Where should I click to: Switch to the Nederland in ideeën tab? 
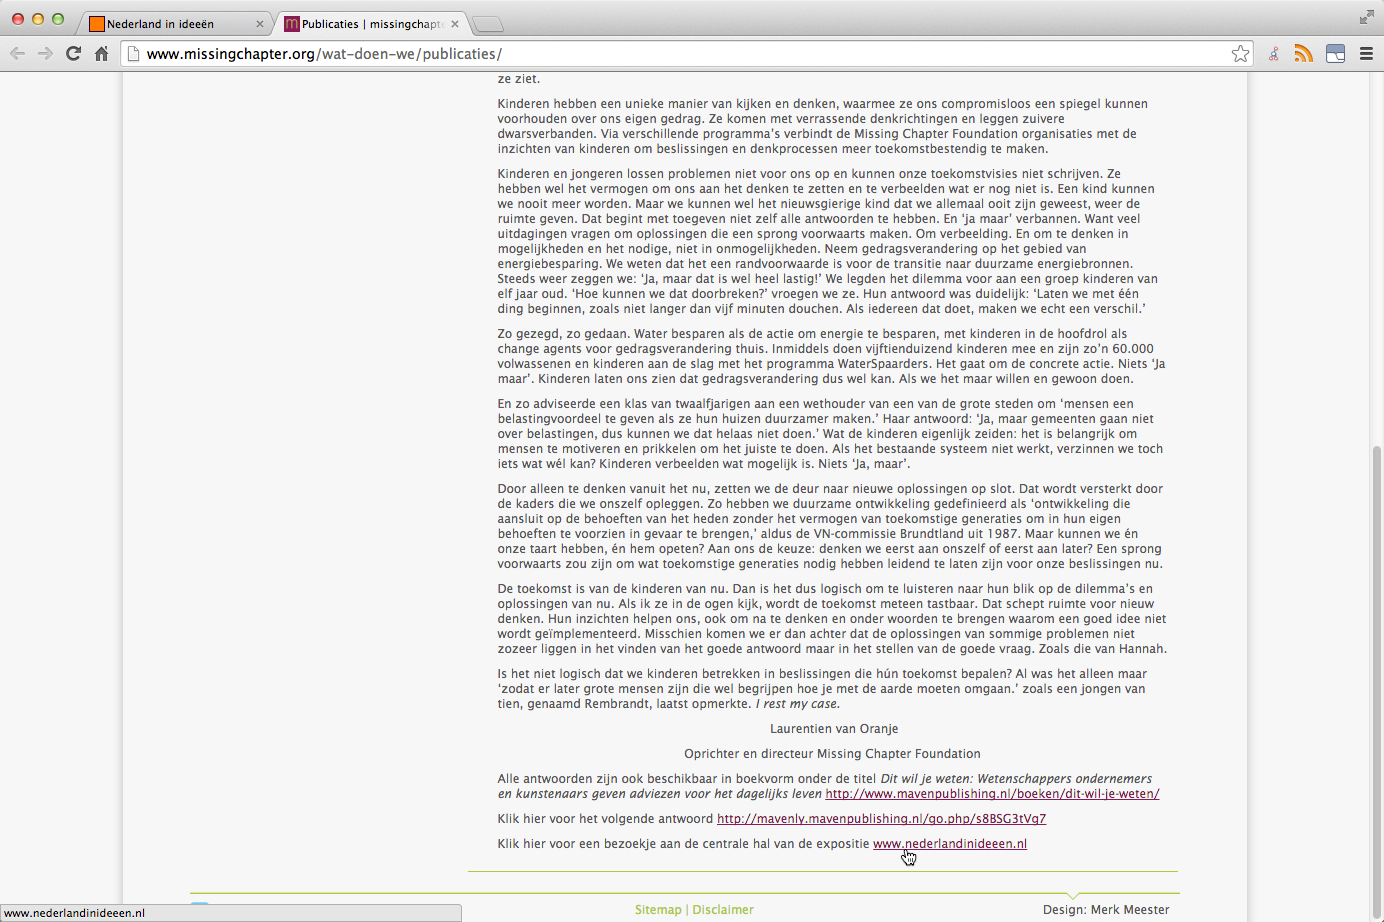(165, 24)
